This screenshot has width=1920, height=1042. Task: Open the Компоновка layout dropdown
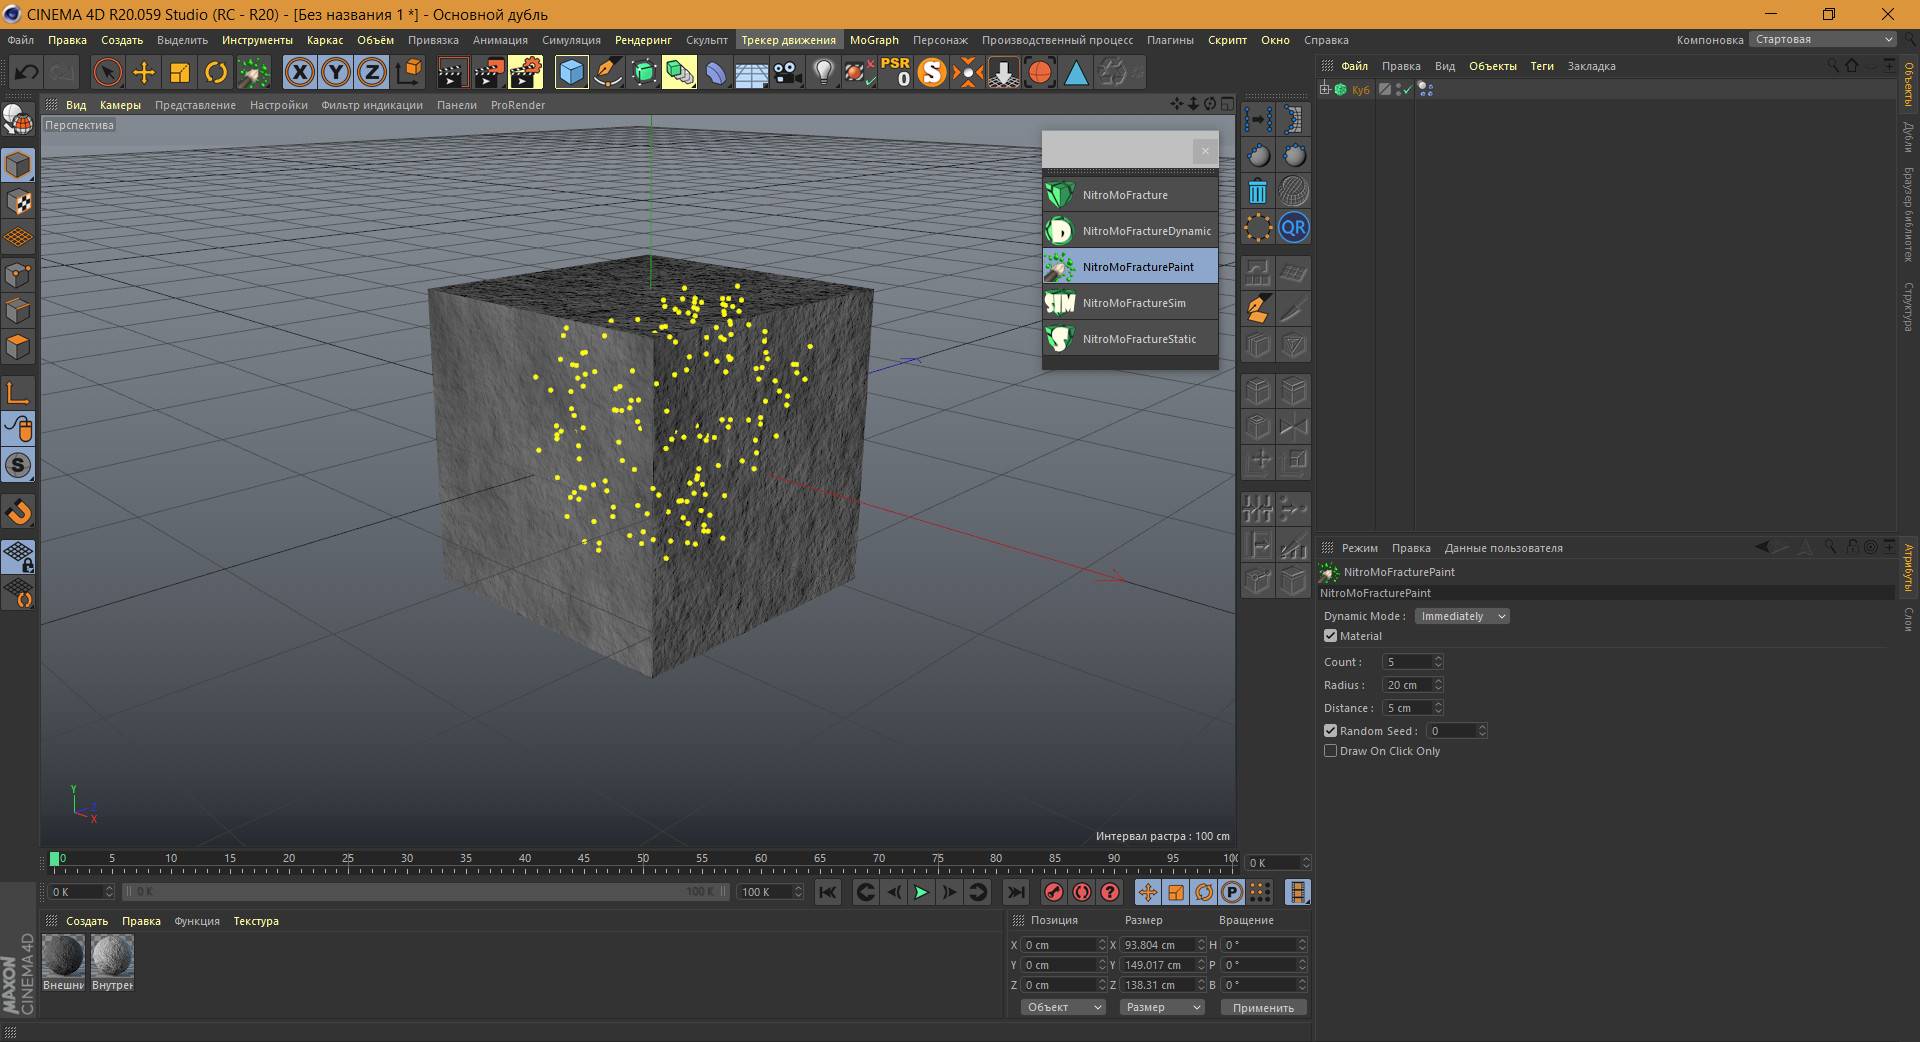coord(1822,40)
